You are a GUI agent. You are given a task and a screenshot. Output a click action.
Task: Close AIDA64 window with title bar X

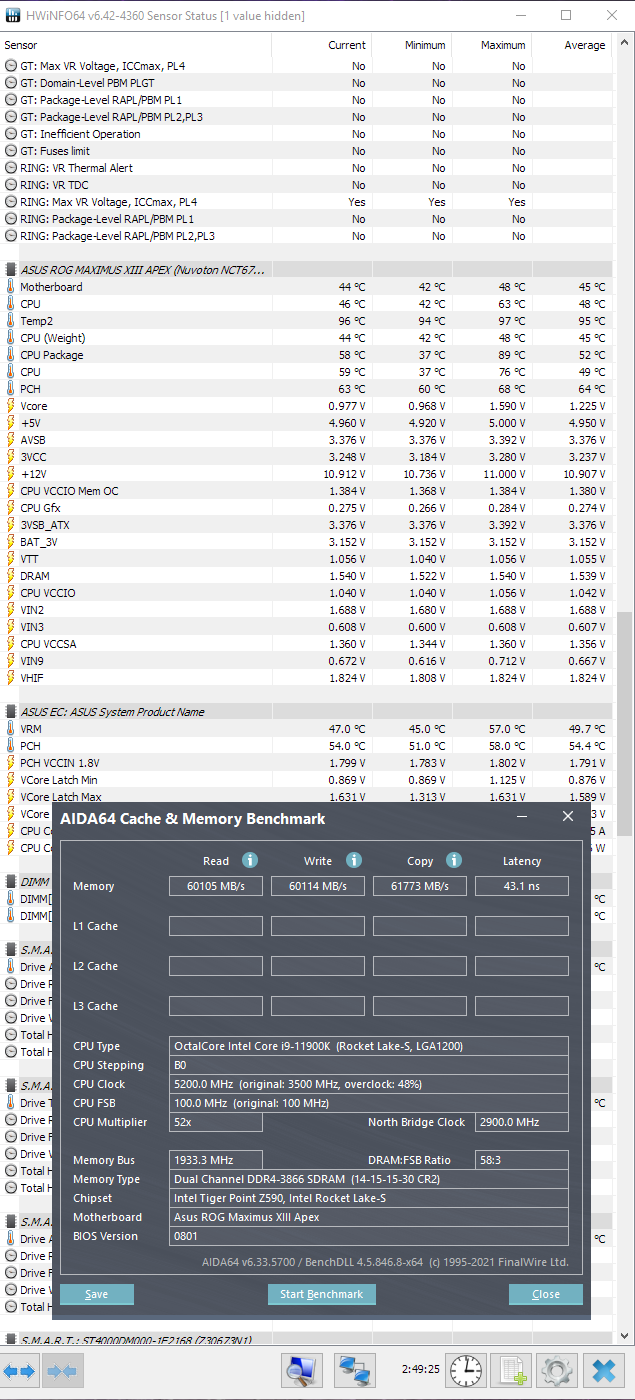[x=568, y=817]
